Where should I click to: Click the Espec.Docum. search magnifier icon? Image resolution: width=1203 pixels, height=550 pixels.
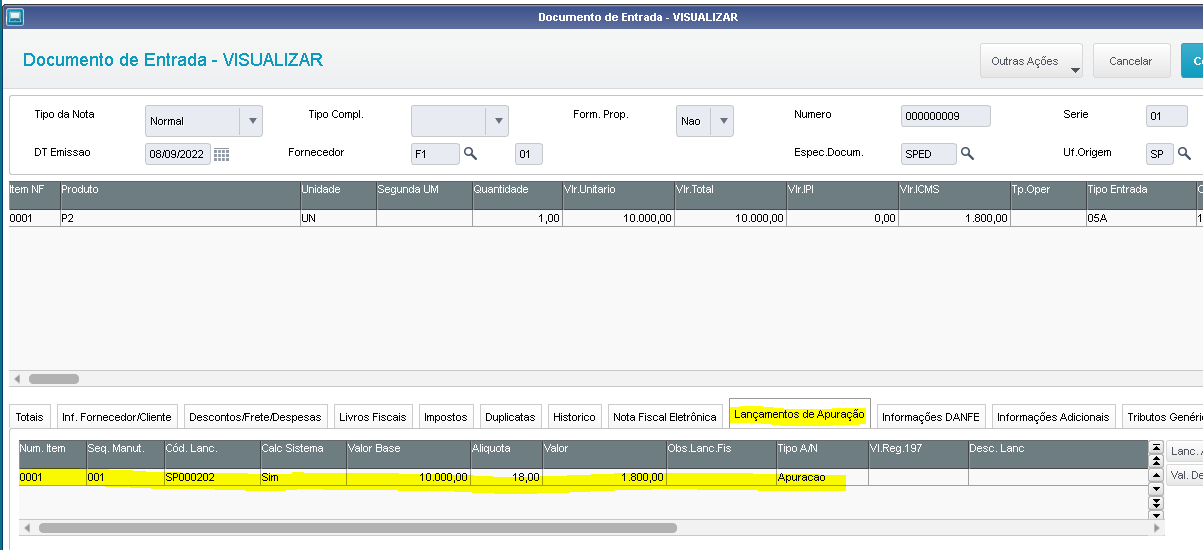[967, 154]
